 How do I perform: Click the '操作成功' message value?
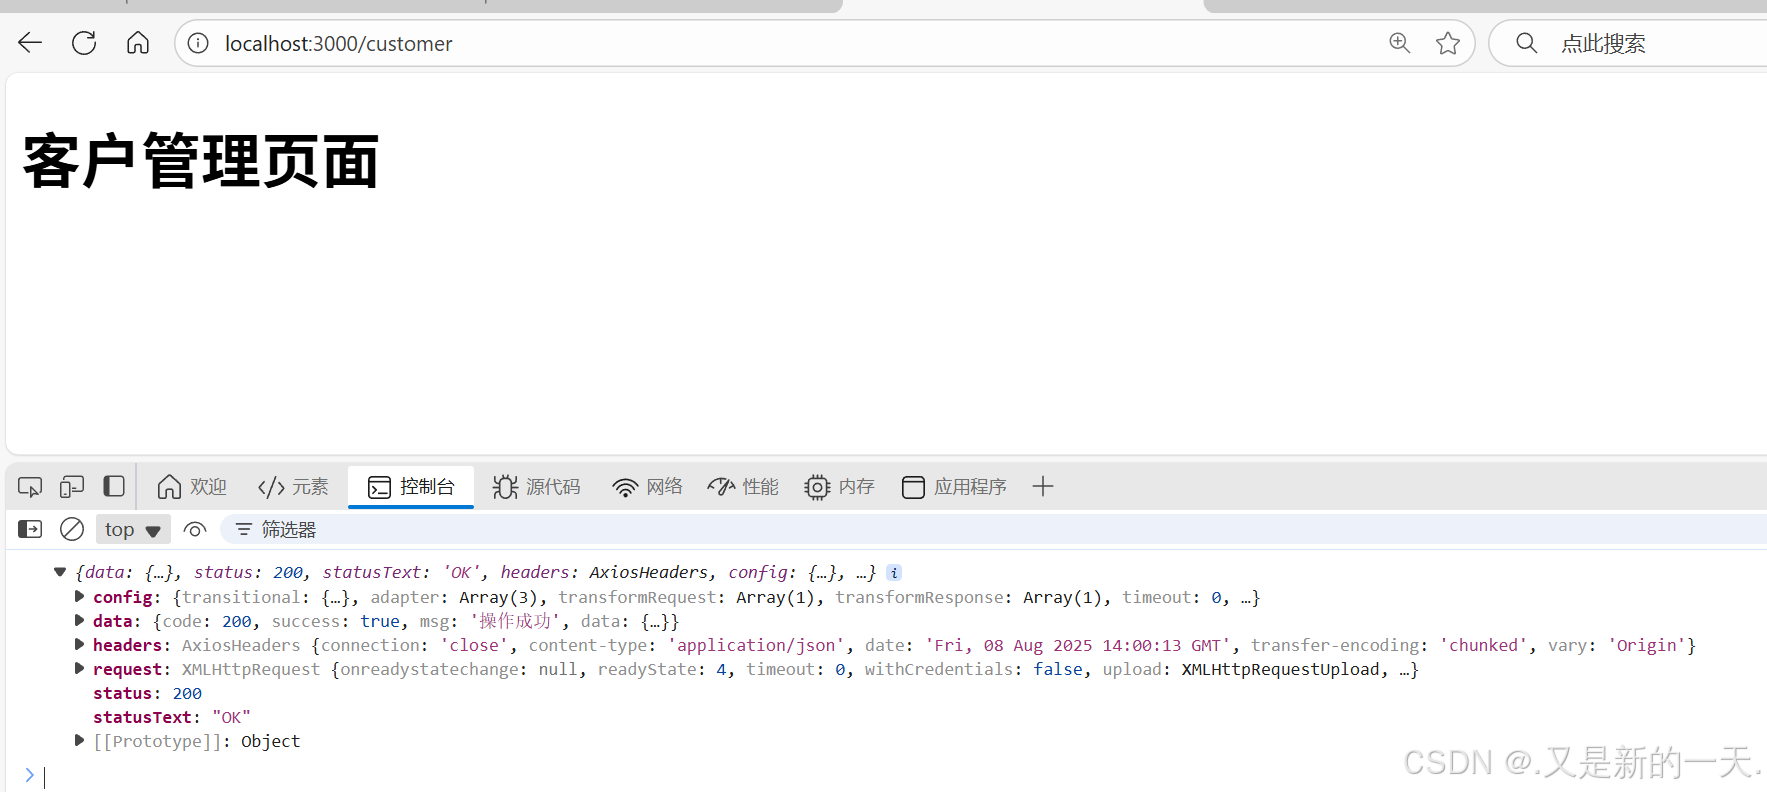pos(517,621)
